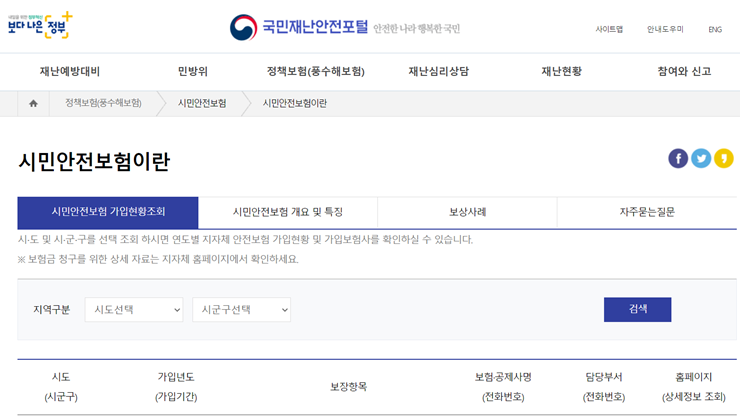The image size is (740, 418).
Task: Share page via Twitter icon
Action: (701, 159)
